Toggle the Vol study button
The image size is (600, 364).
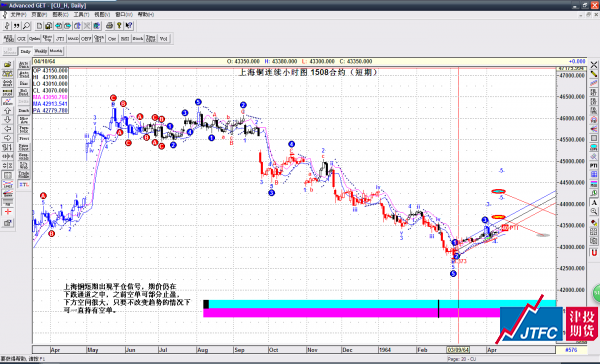pyautogui.click(x=163, y=39)
